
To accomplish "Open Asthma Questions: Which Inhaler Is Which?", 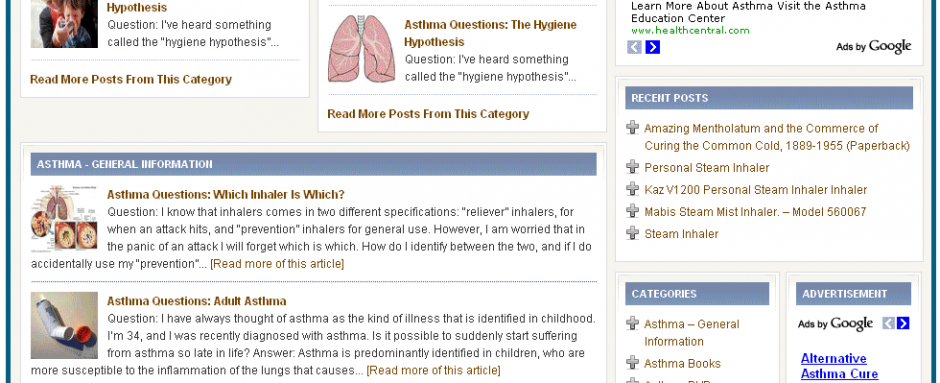I will 225,195.
